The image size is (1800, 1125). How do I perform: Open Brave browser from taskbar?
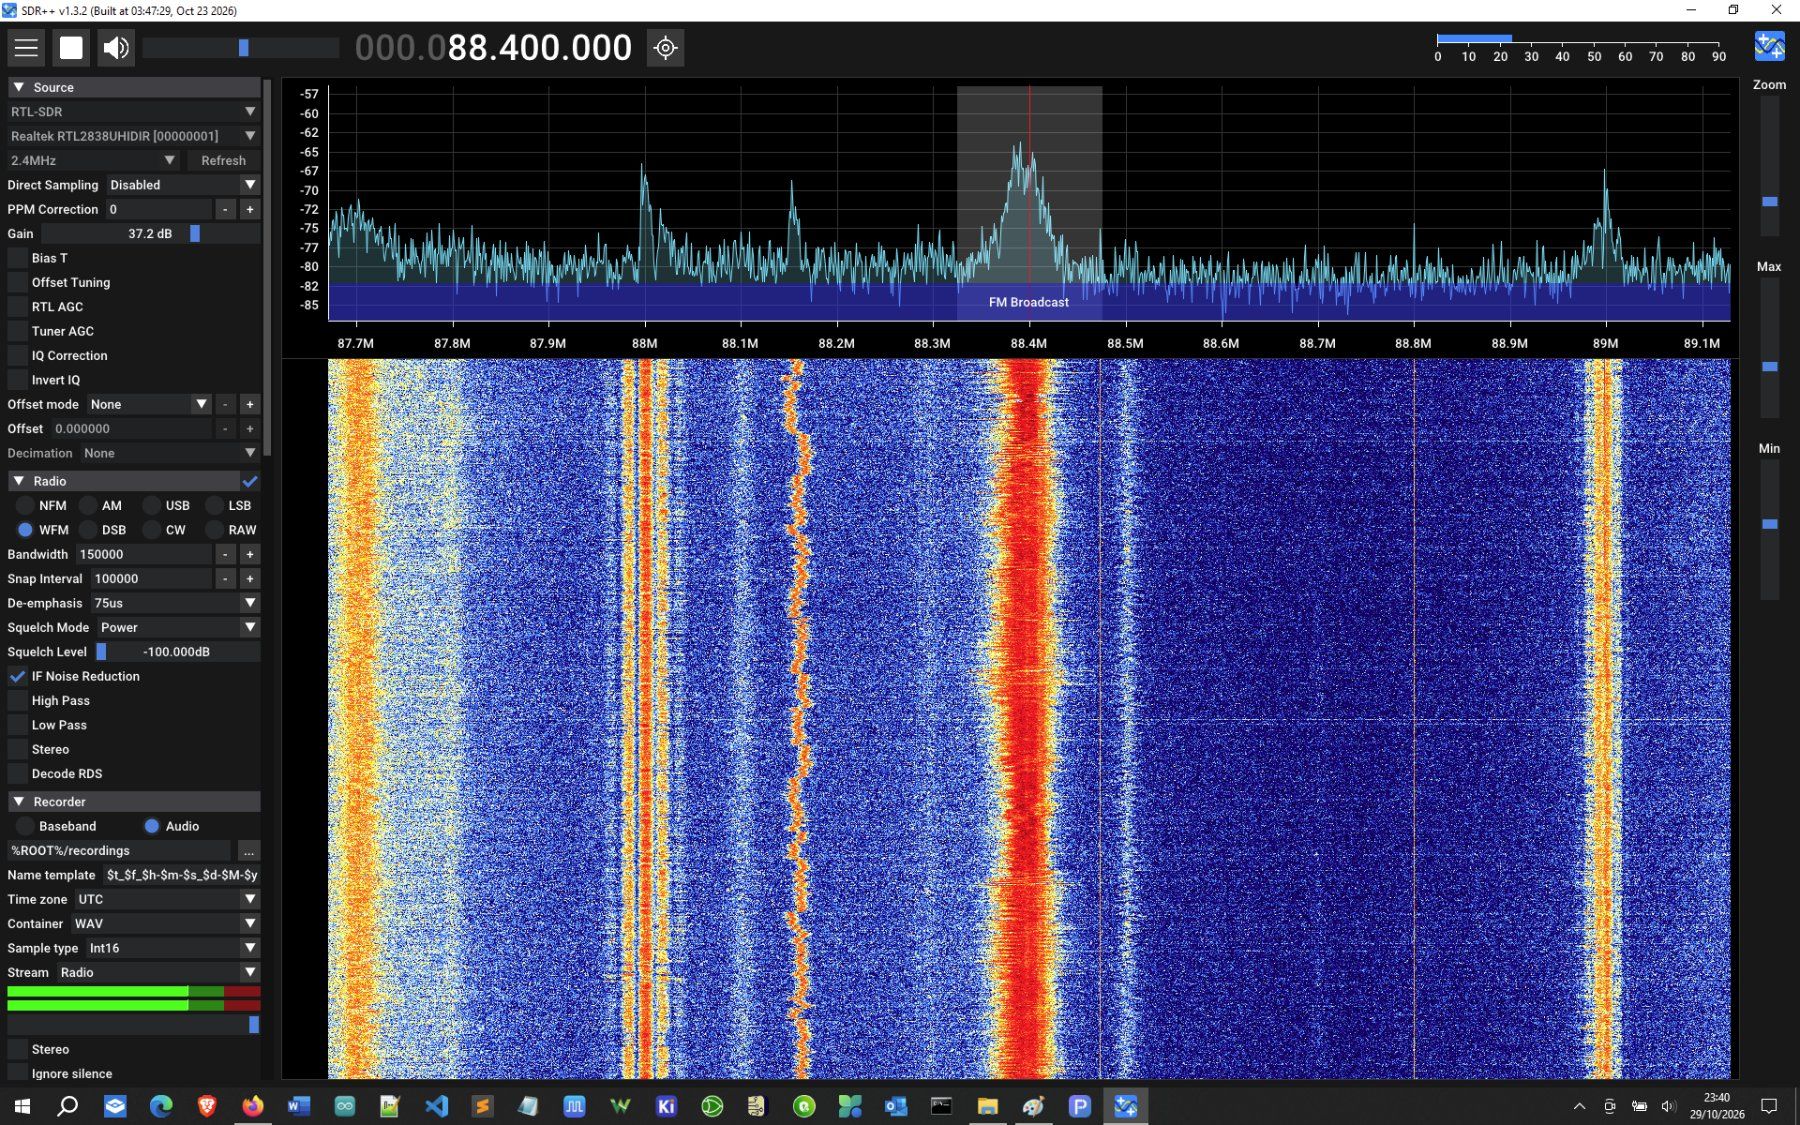click(x=207, y=1105)
